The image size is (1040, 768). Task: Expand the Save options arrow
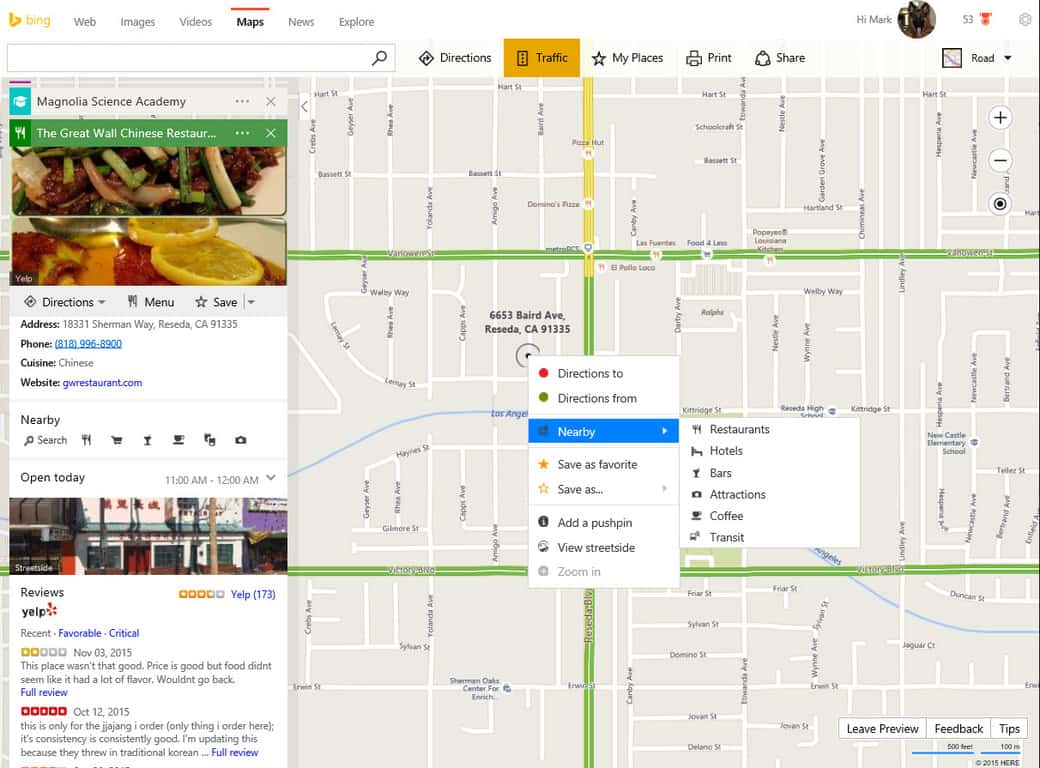251,302
